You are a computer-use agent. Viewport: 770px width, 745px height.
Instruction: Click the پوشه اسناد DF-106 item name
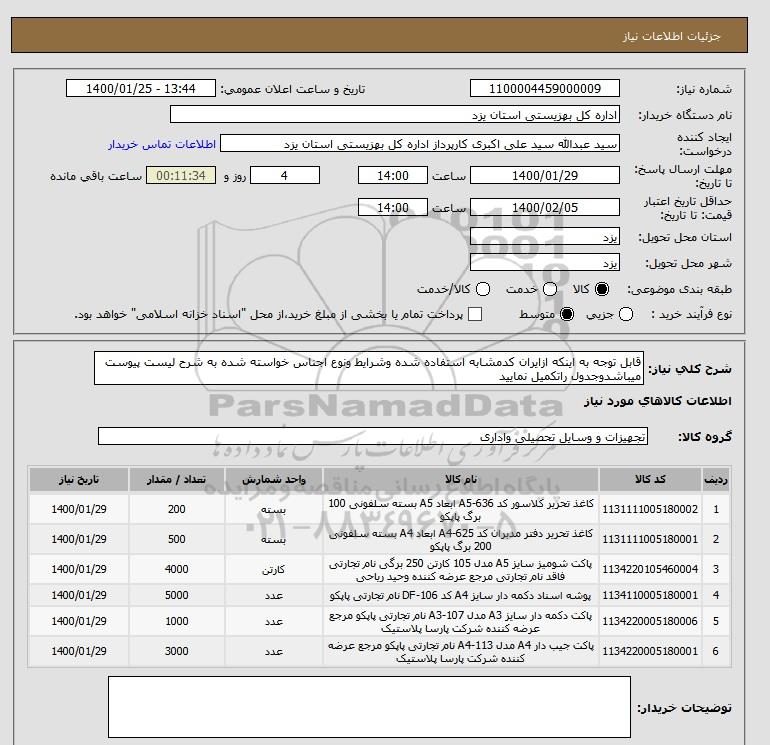(461, 596)
